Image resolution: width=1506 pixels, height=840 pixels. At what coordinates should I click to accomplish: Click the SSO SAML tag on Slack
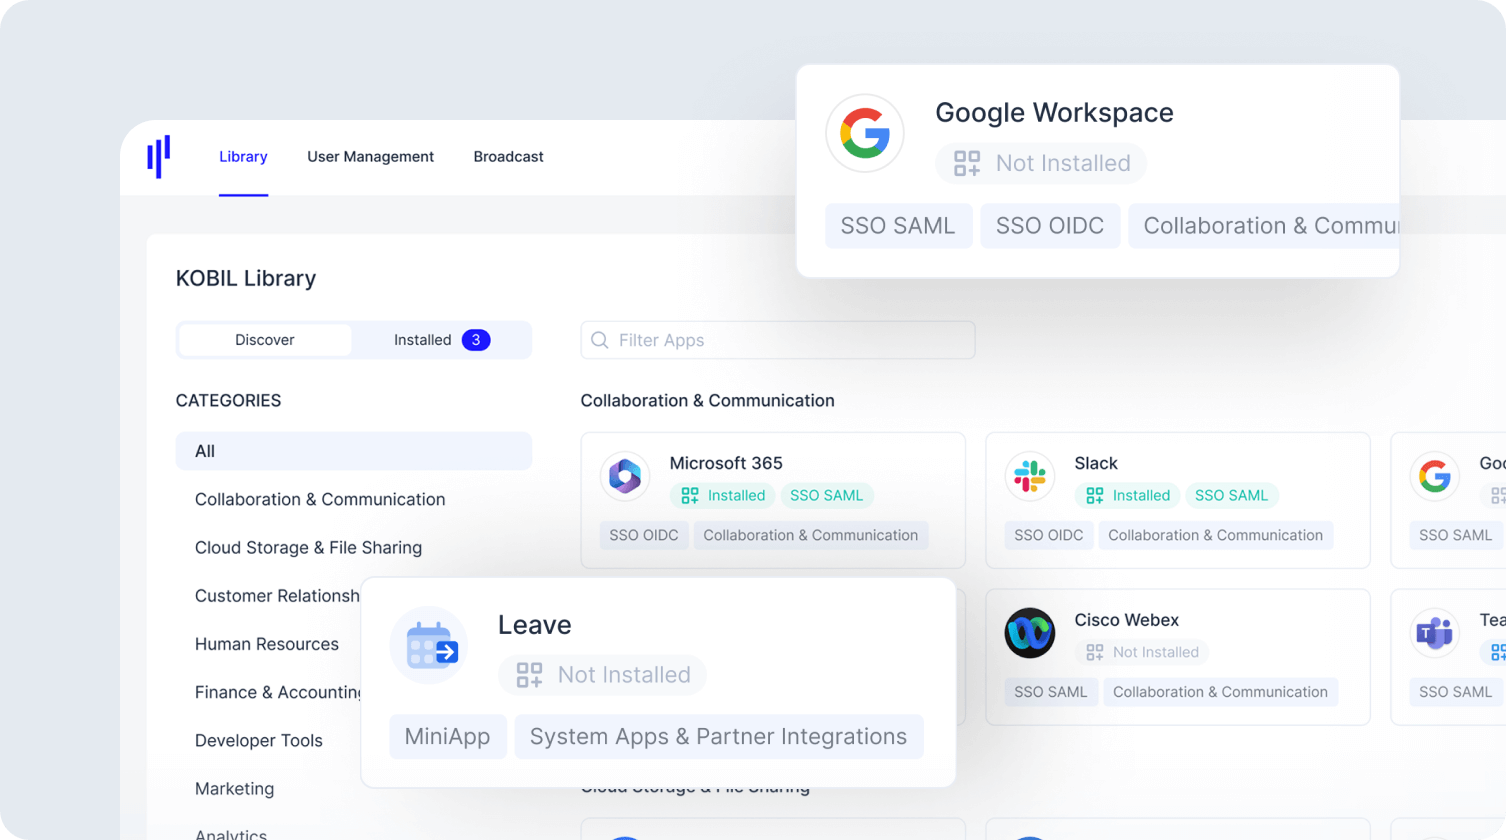tap(1232, 495)
